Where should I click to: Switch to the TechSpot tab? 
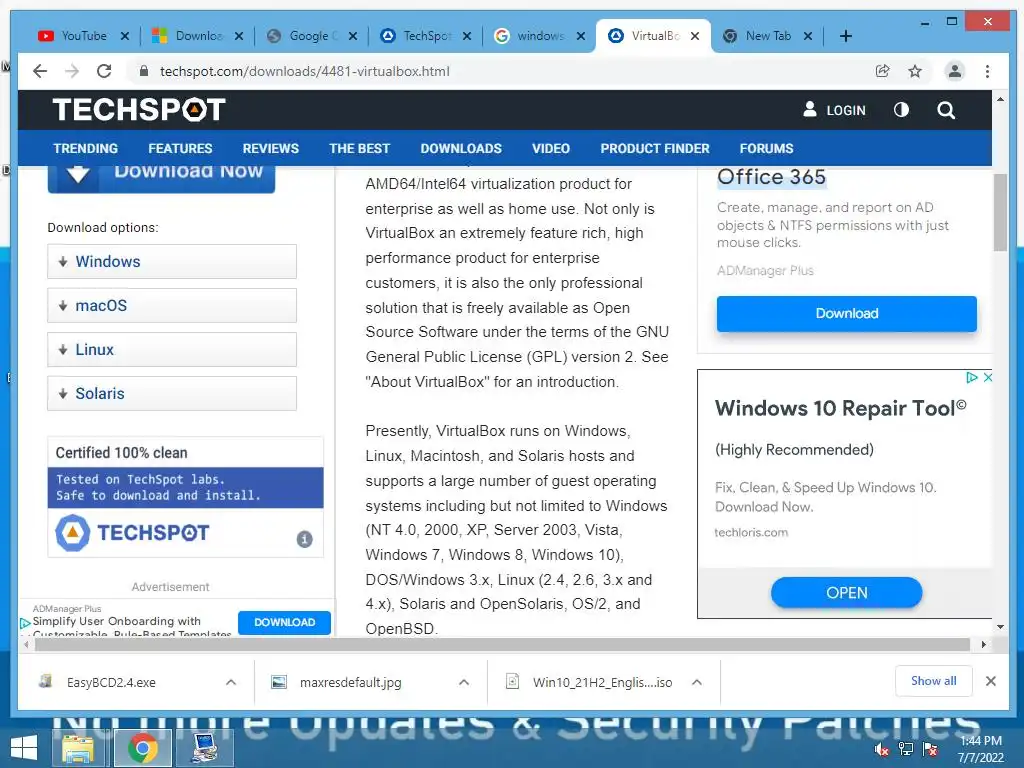click(426, 36)
